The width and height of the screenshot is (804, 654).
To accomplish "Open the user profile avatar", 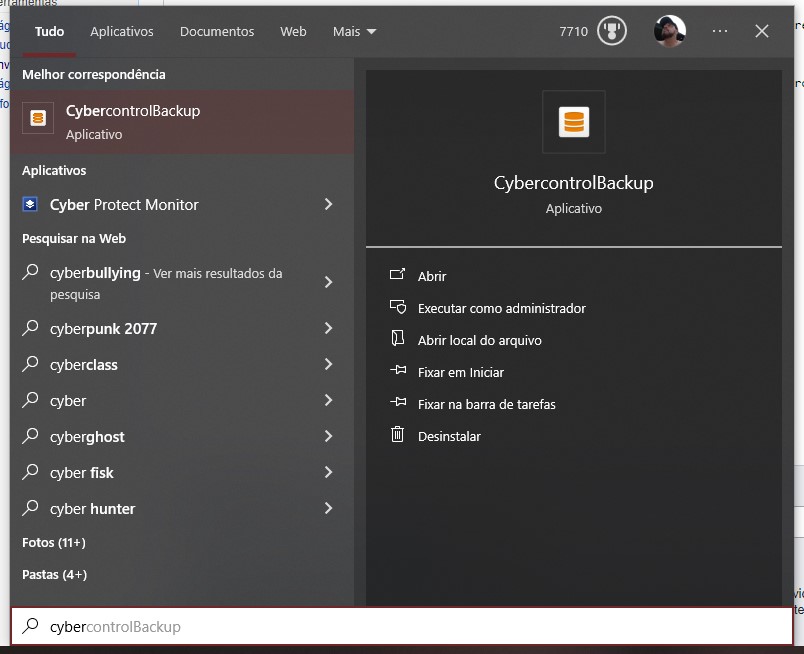I will [x=669, y=31].
